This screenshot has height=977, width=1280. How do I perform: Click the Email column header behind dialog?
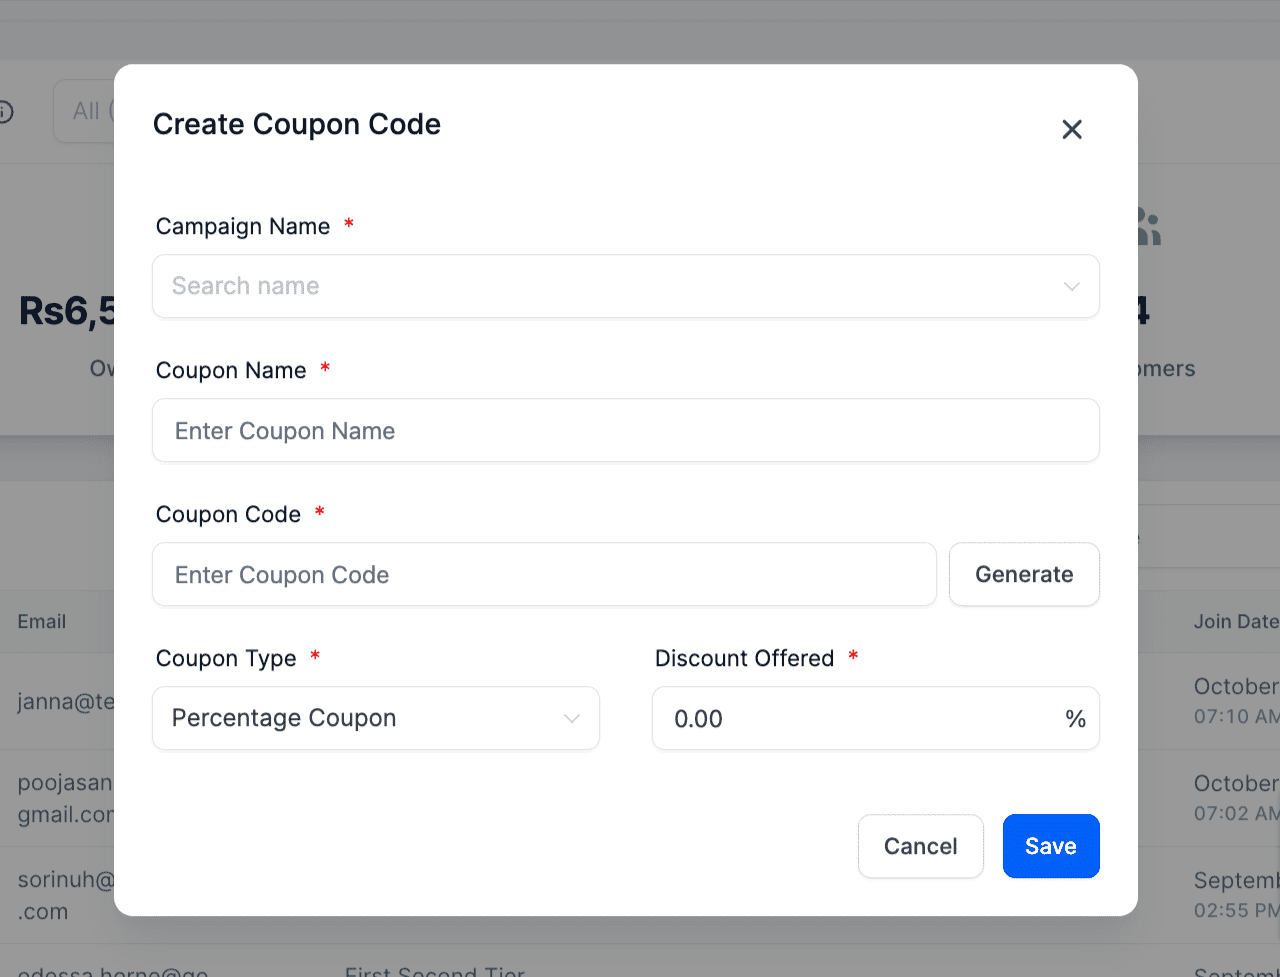click(42, 621)
